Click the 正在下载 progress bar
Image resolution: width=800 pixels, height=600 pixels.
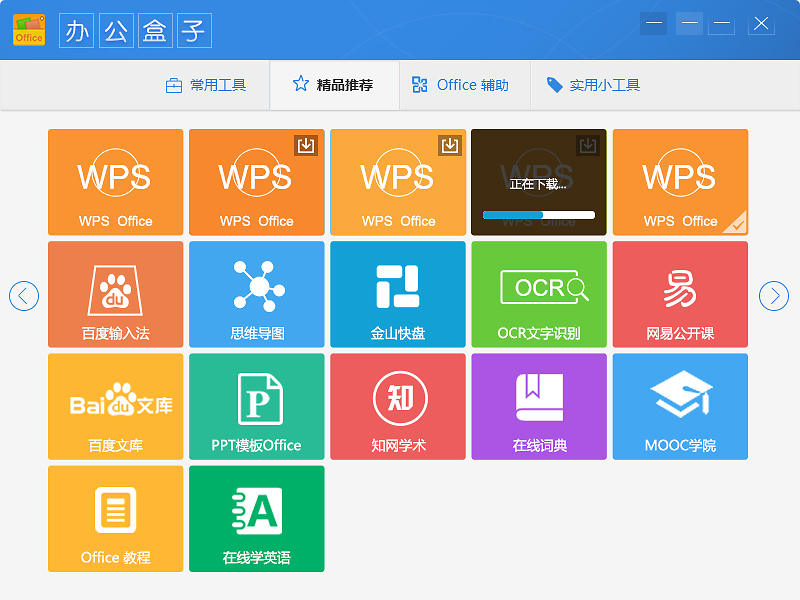coord(539,214)
